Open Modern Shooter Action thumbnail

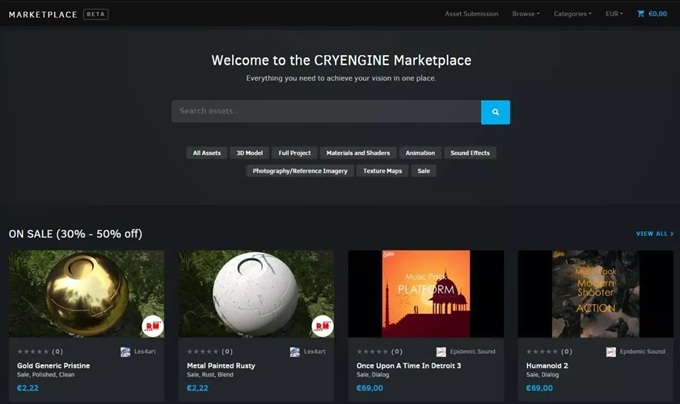pyautogui.click(x=595, y=294)
